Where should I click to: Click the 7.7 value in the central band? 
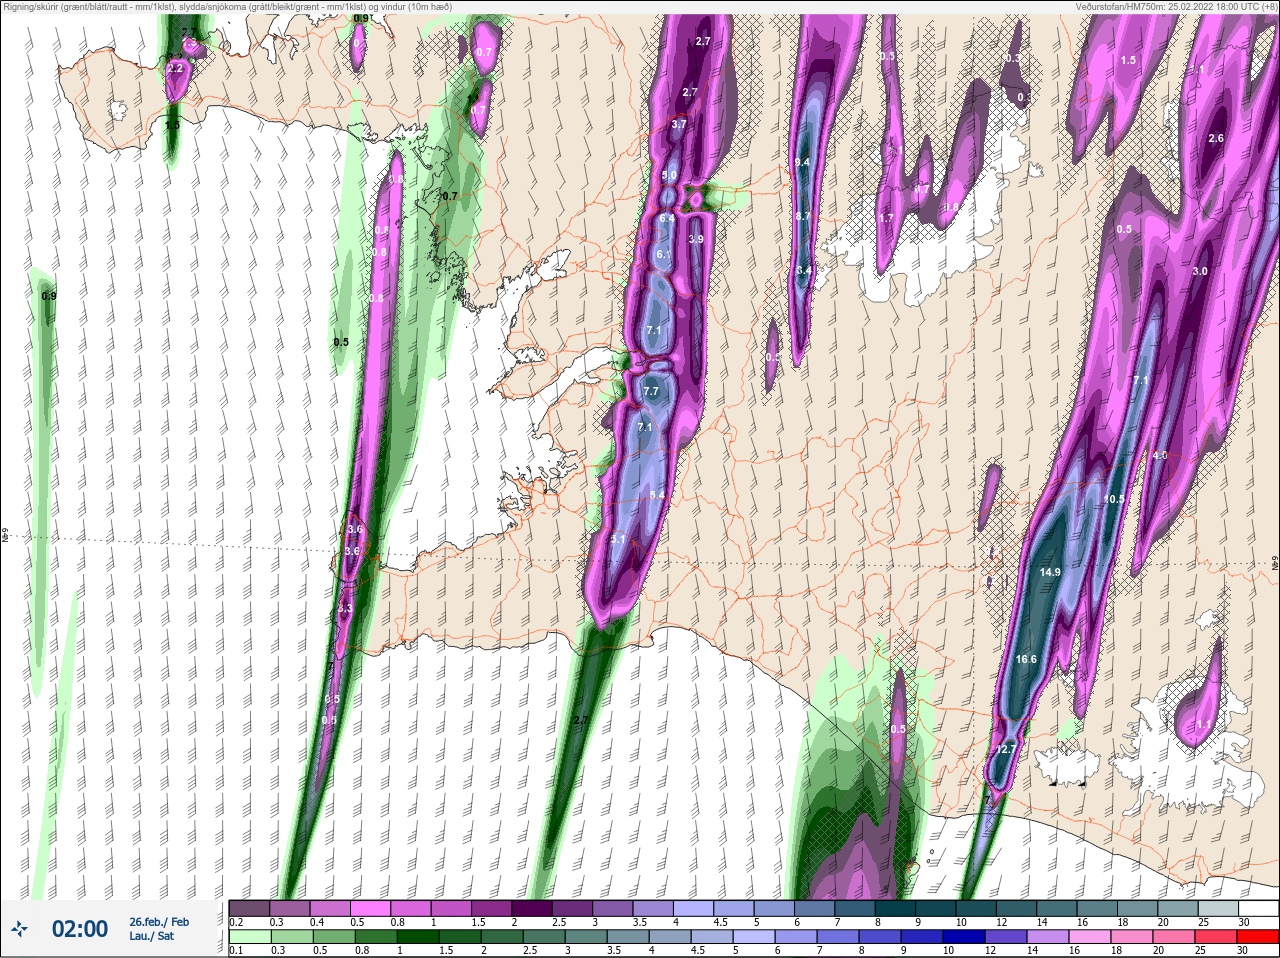[x=651, y=391]
